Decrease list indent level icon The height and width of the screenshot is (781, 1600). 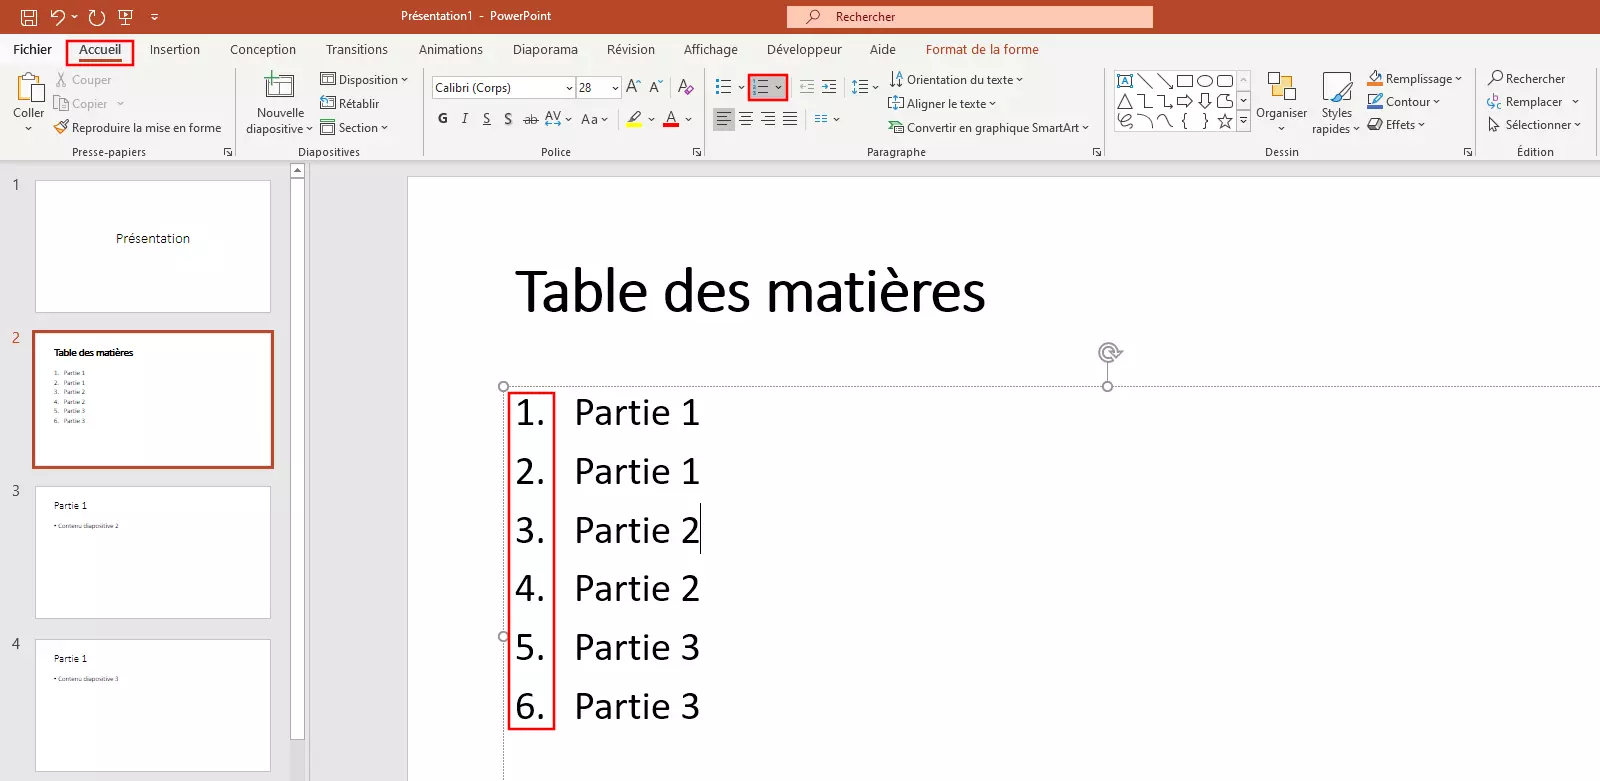click(807, 87)
